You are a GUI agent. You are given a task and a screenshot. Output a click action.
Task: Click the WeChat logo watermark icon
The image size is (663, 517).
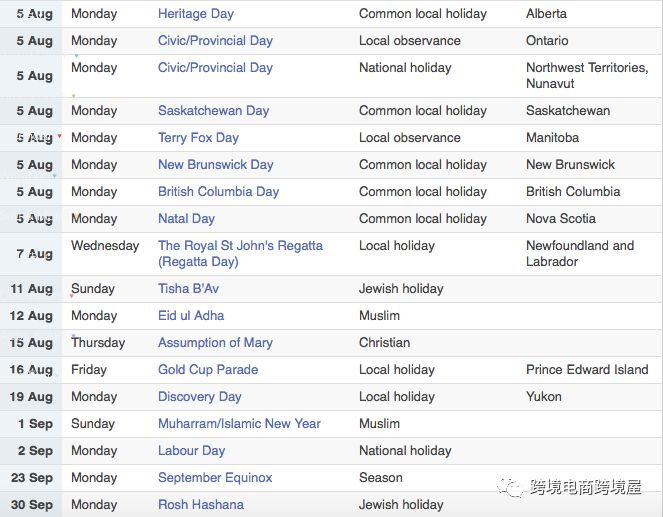click(510, 488)
